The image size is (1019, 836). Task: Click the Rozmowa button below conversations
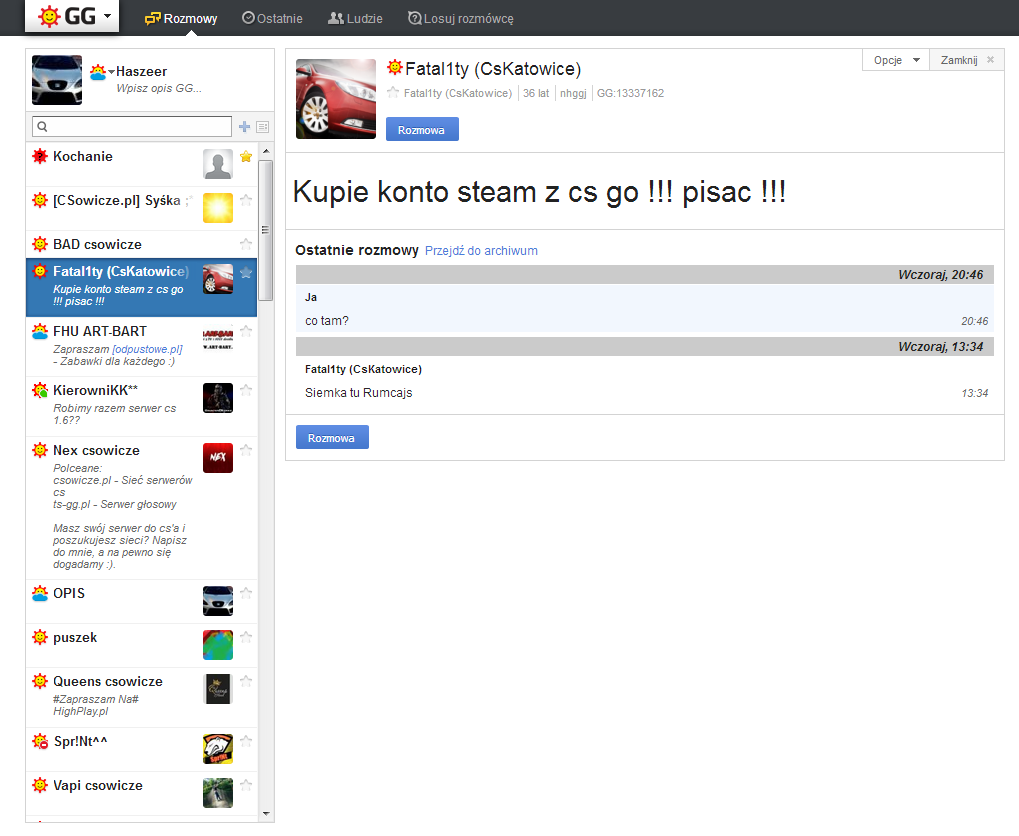(332, 438)
